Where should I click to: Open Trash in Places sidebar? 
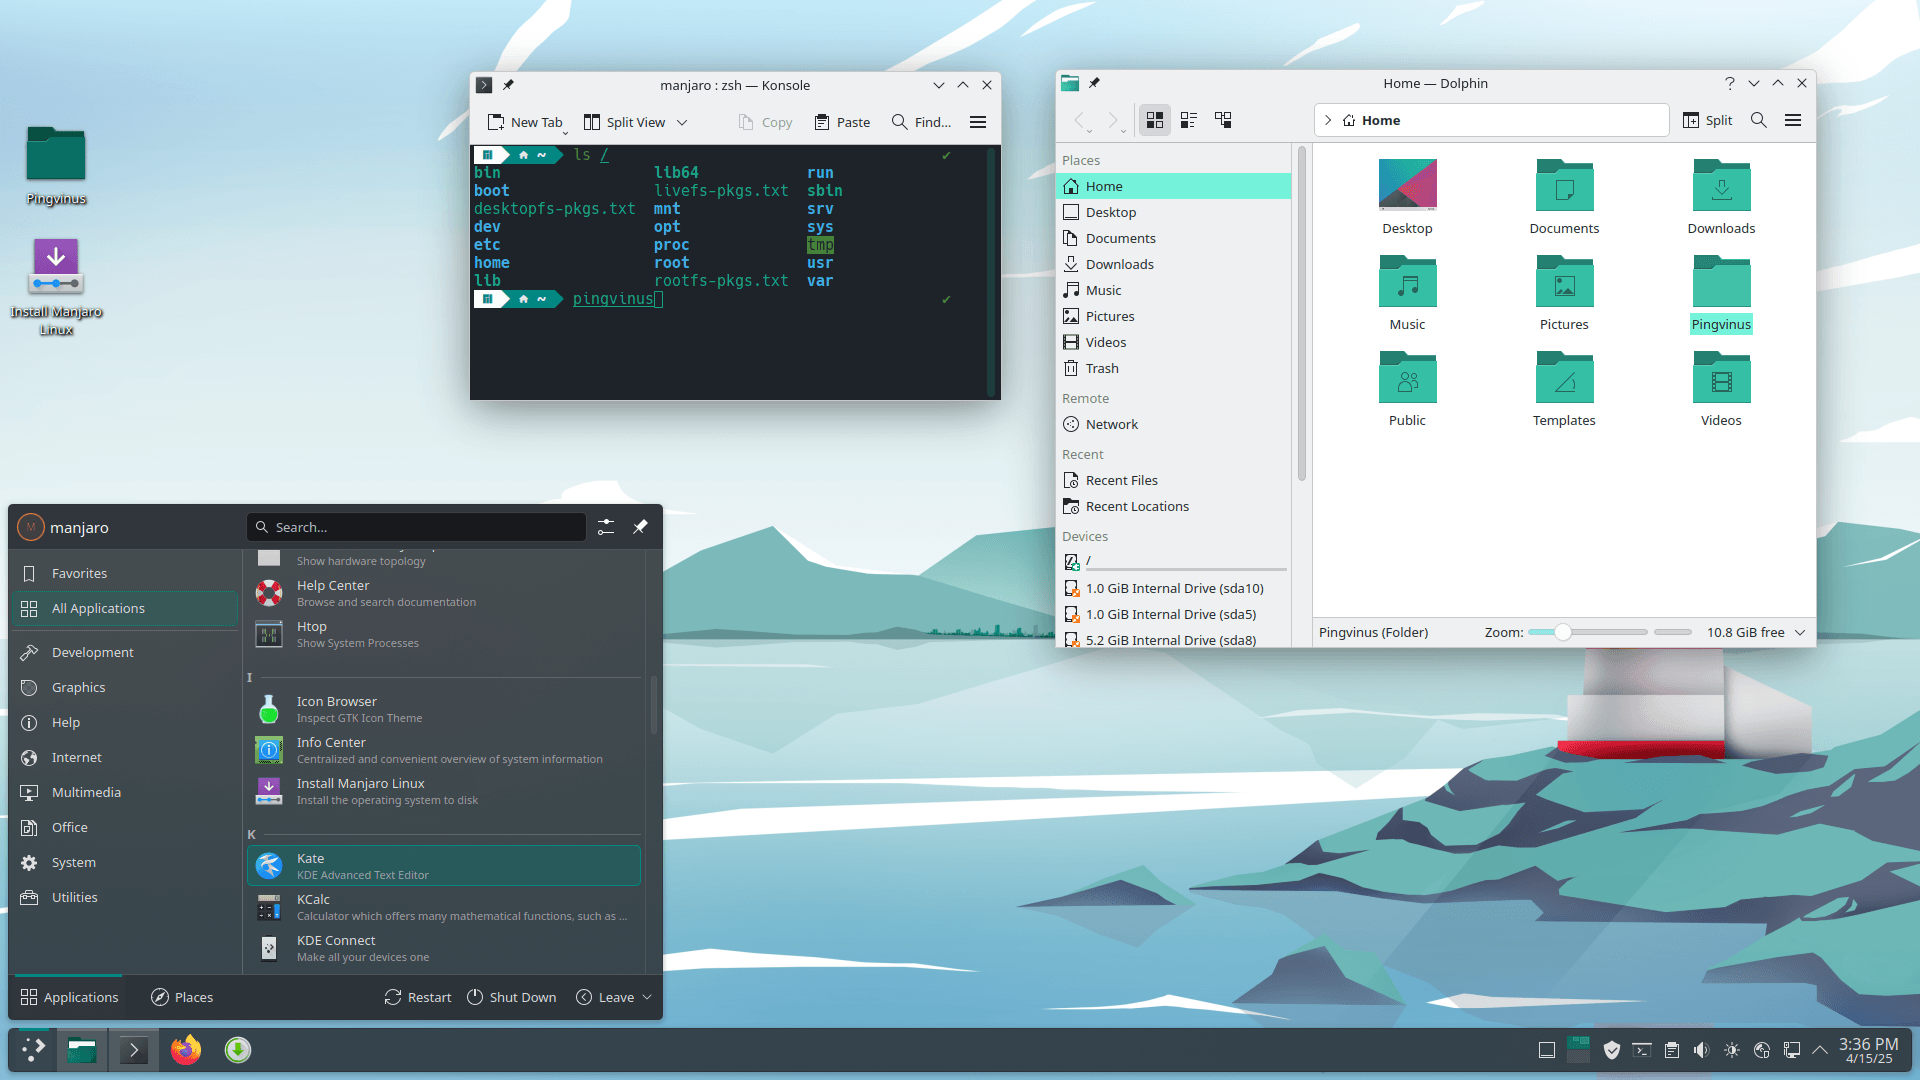[1173, 368]
